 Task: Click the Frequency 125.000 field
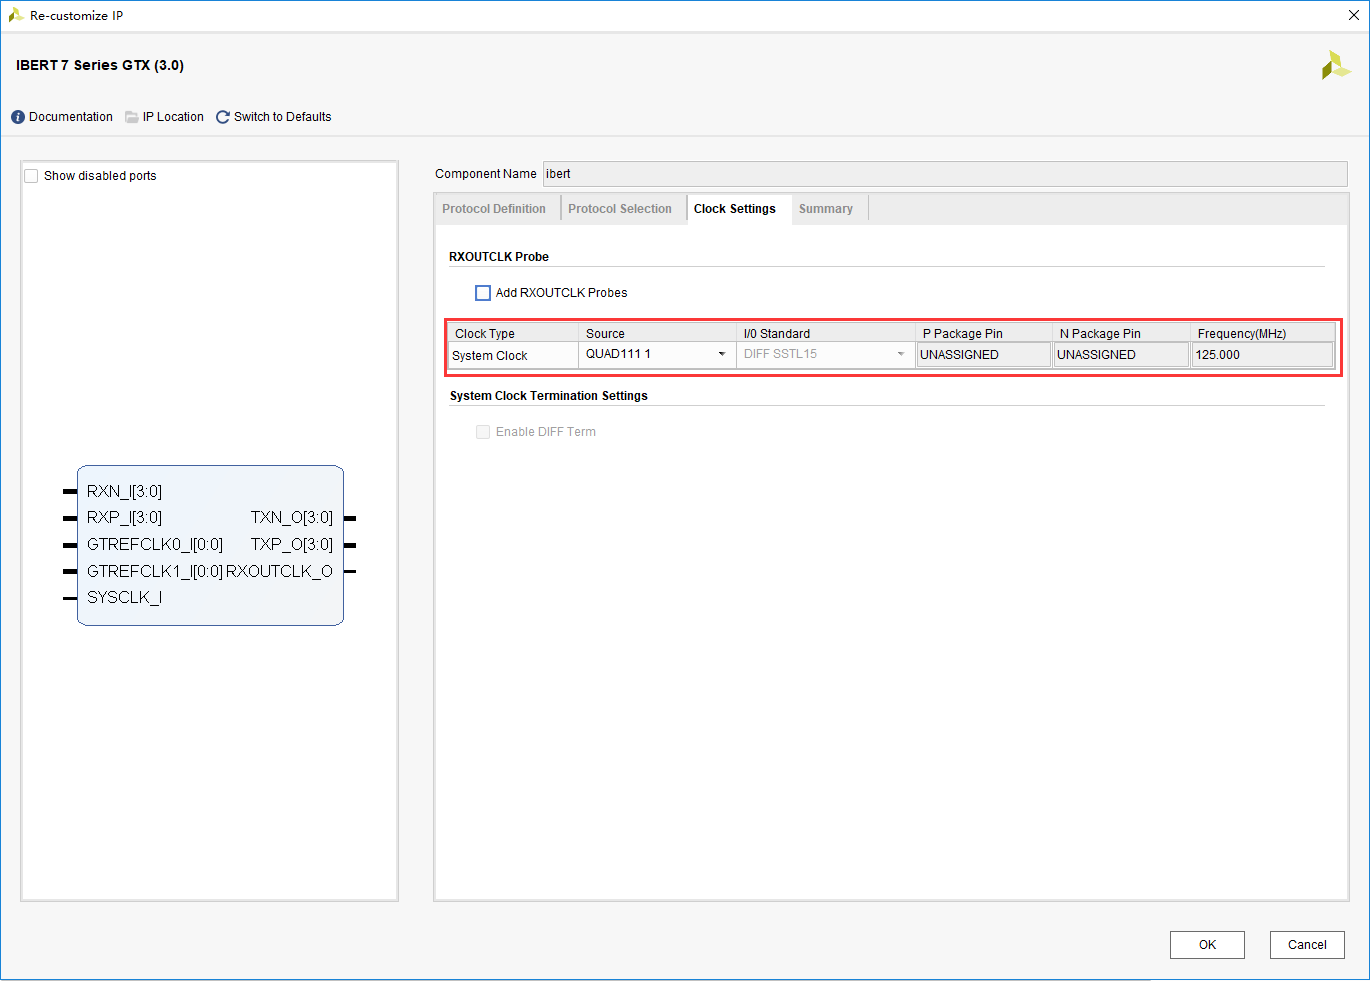[1262, 355]
